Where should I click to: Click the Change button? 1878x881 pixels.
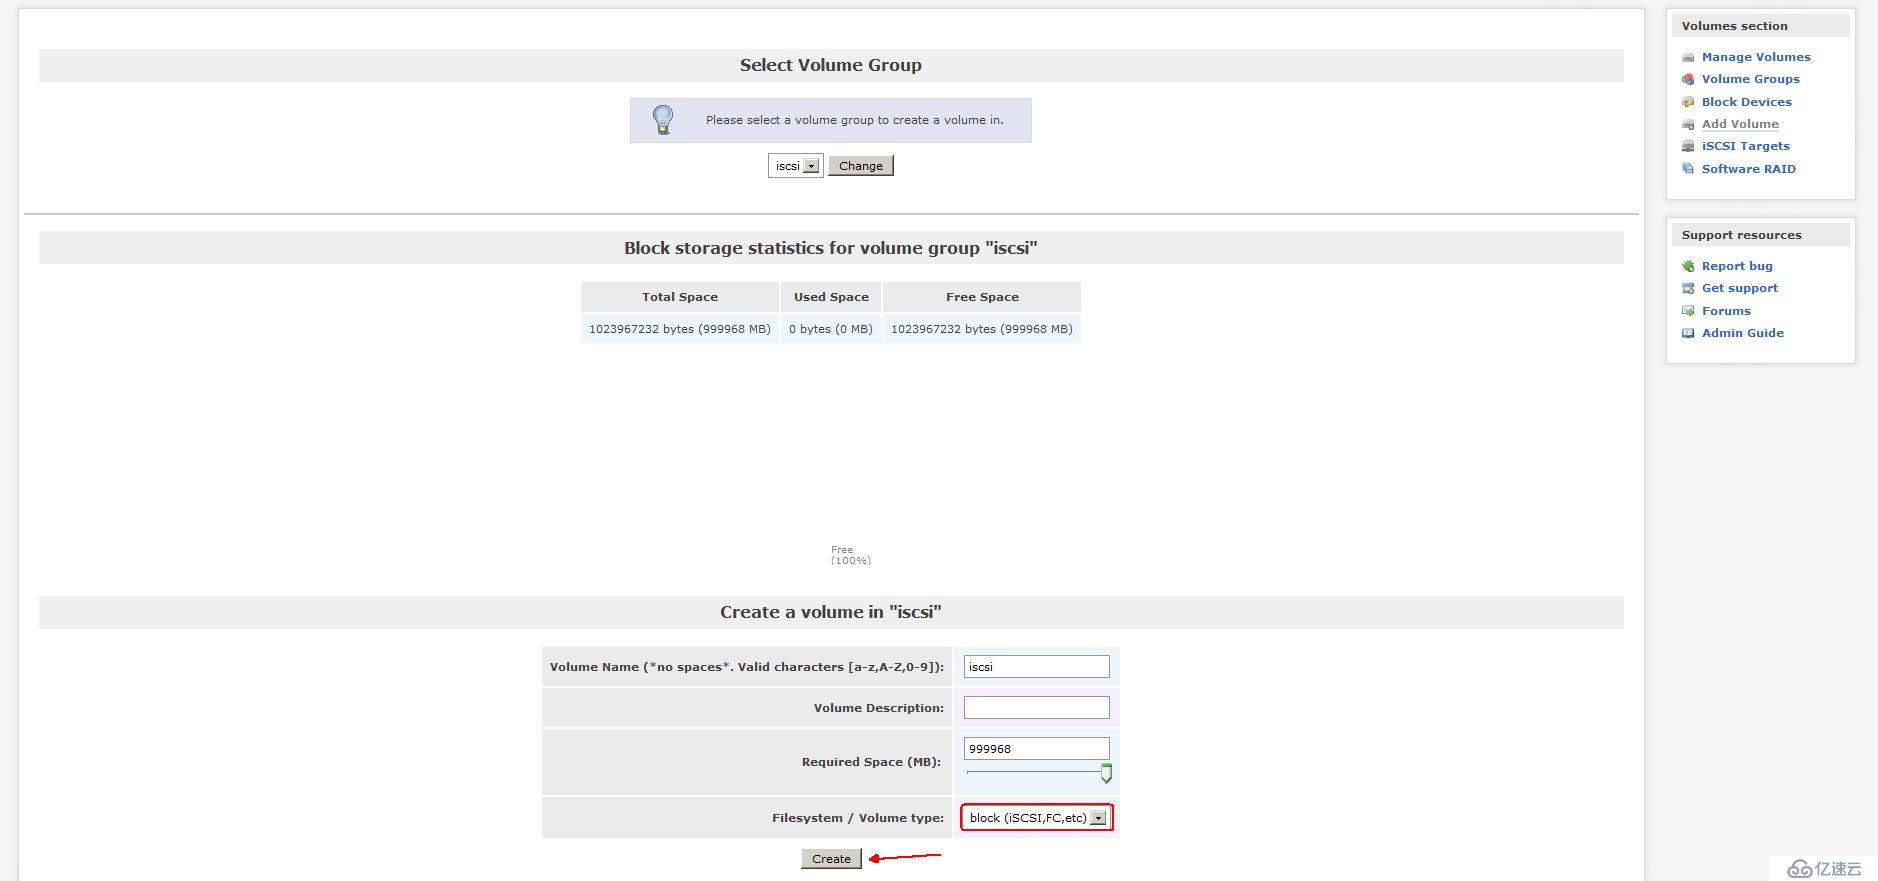tap(861, 166)
